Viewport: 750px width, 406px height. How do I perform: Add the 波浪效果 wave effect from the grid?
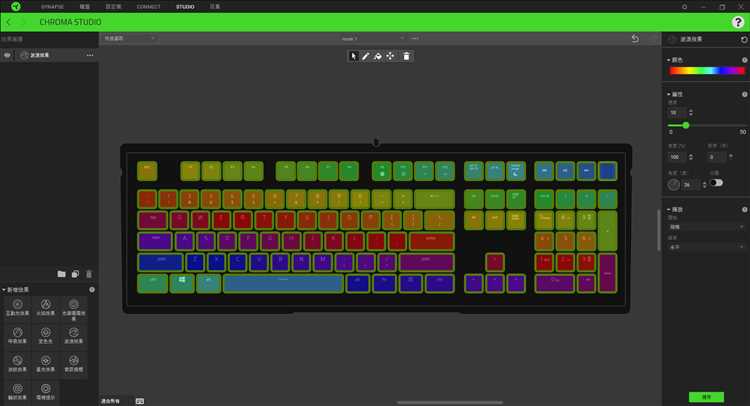(x=74, y=335)
